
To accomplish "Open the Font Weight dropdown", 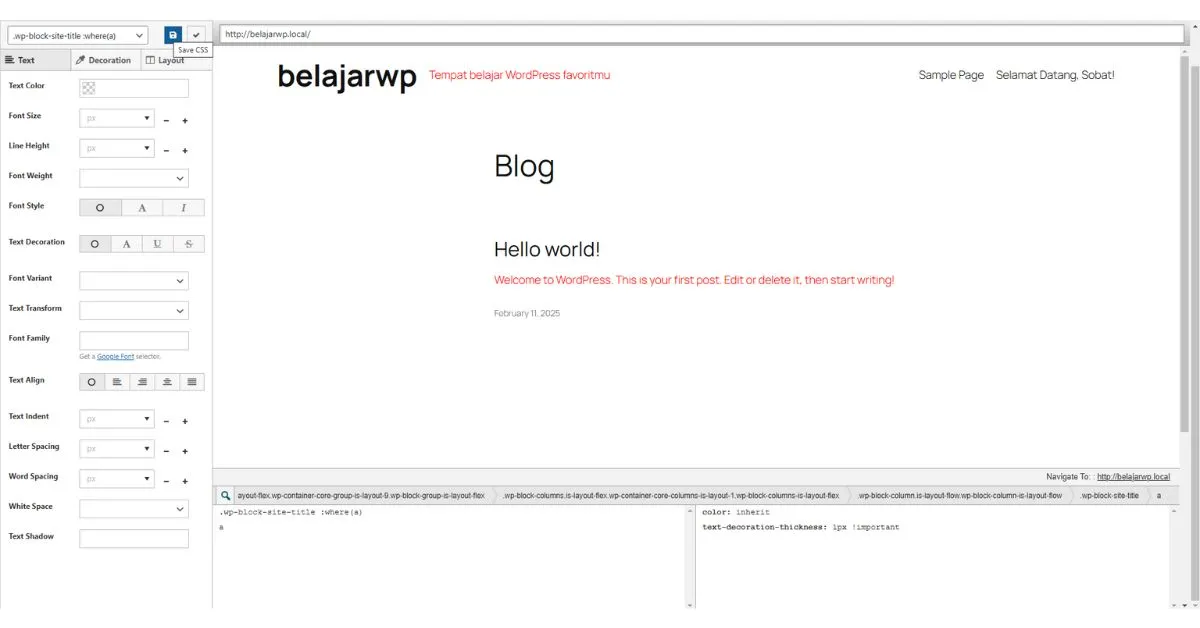I will [x=134, y=177].
